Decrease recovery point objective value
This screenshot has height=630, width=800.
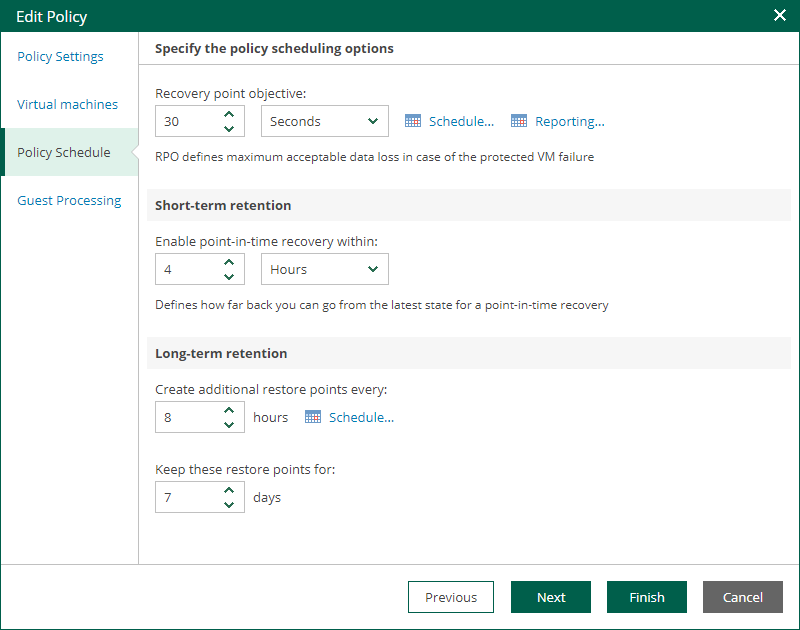(229, 129)
